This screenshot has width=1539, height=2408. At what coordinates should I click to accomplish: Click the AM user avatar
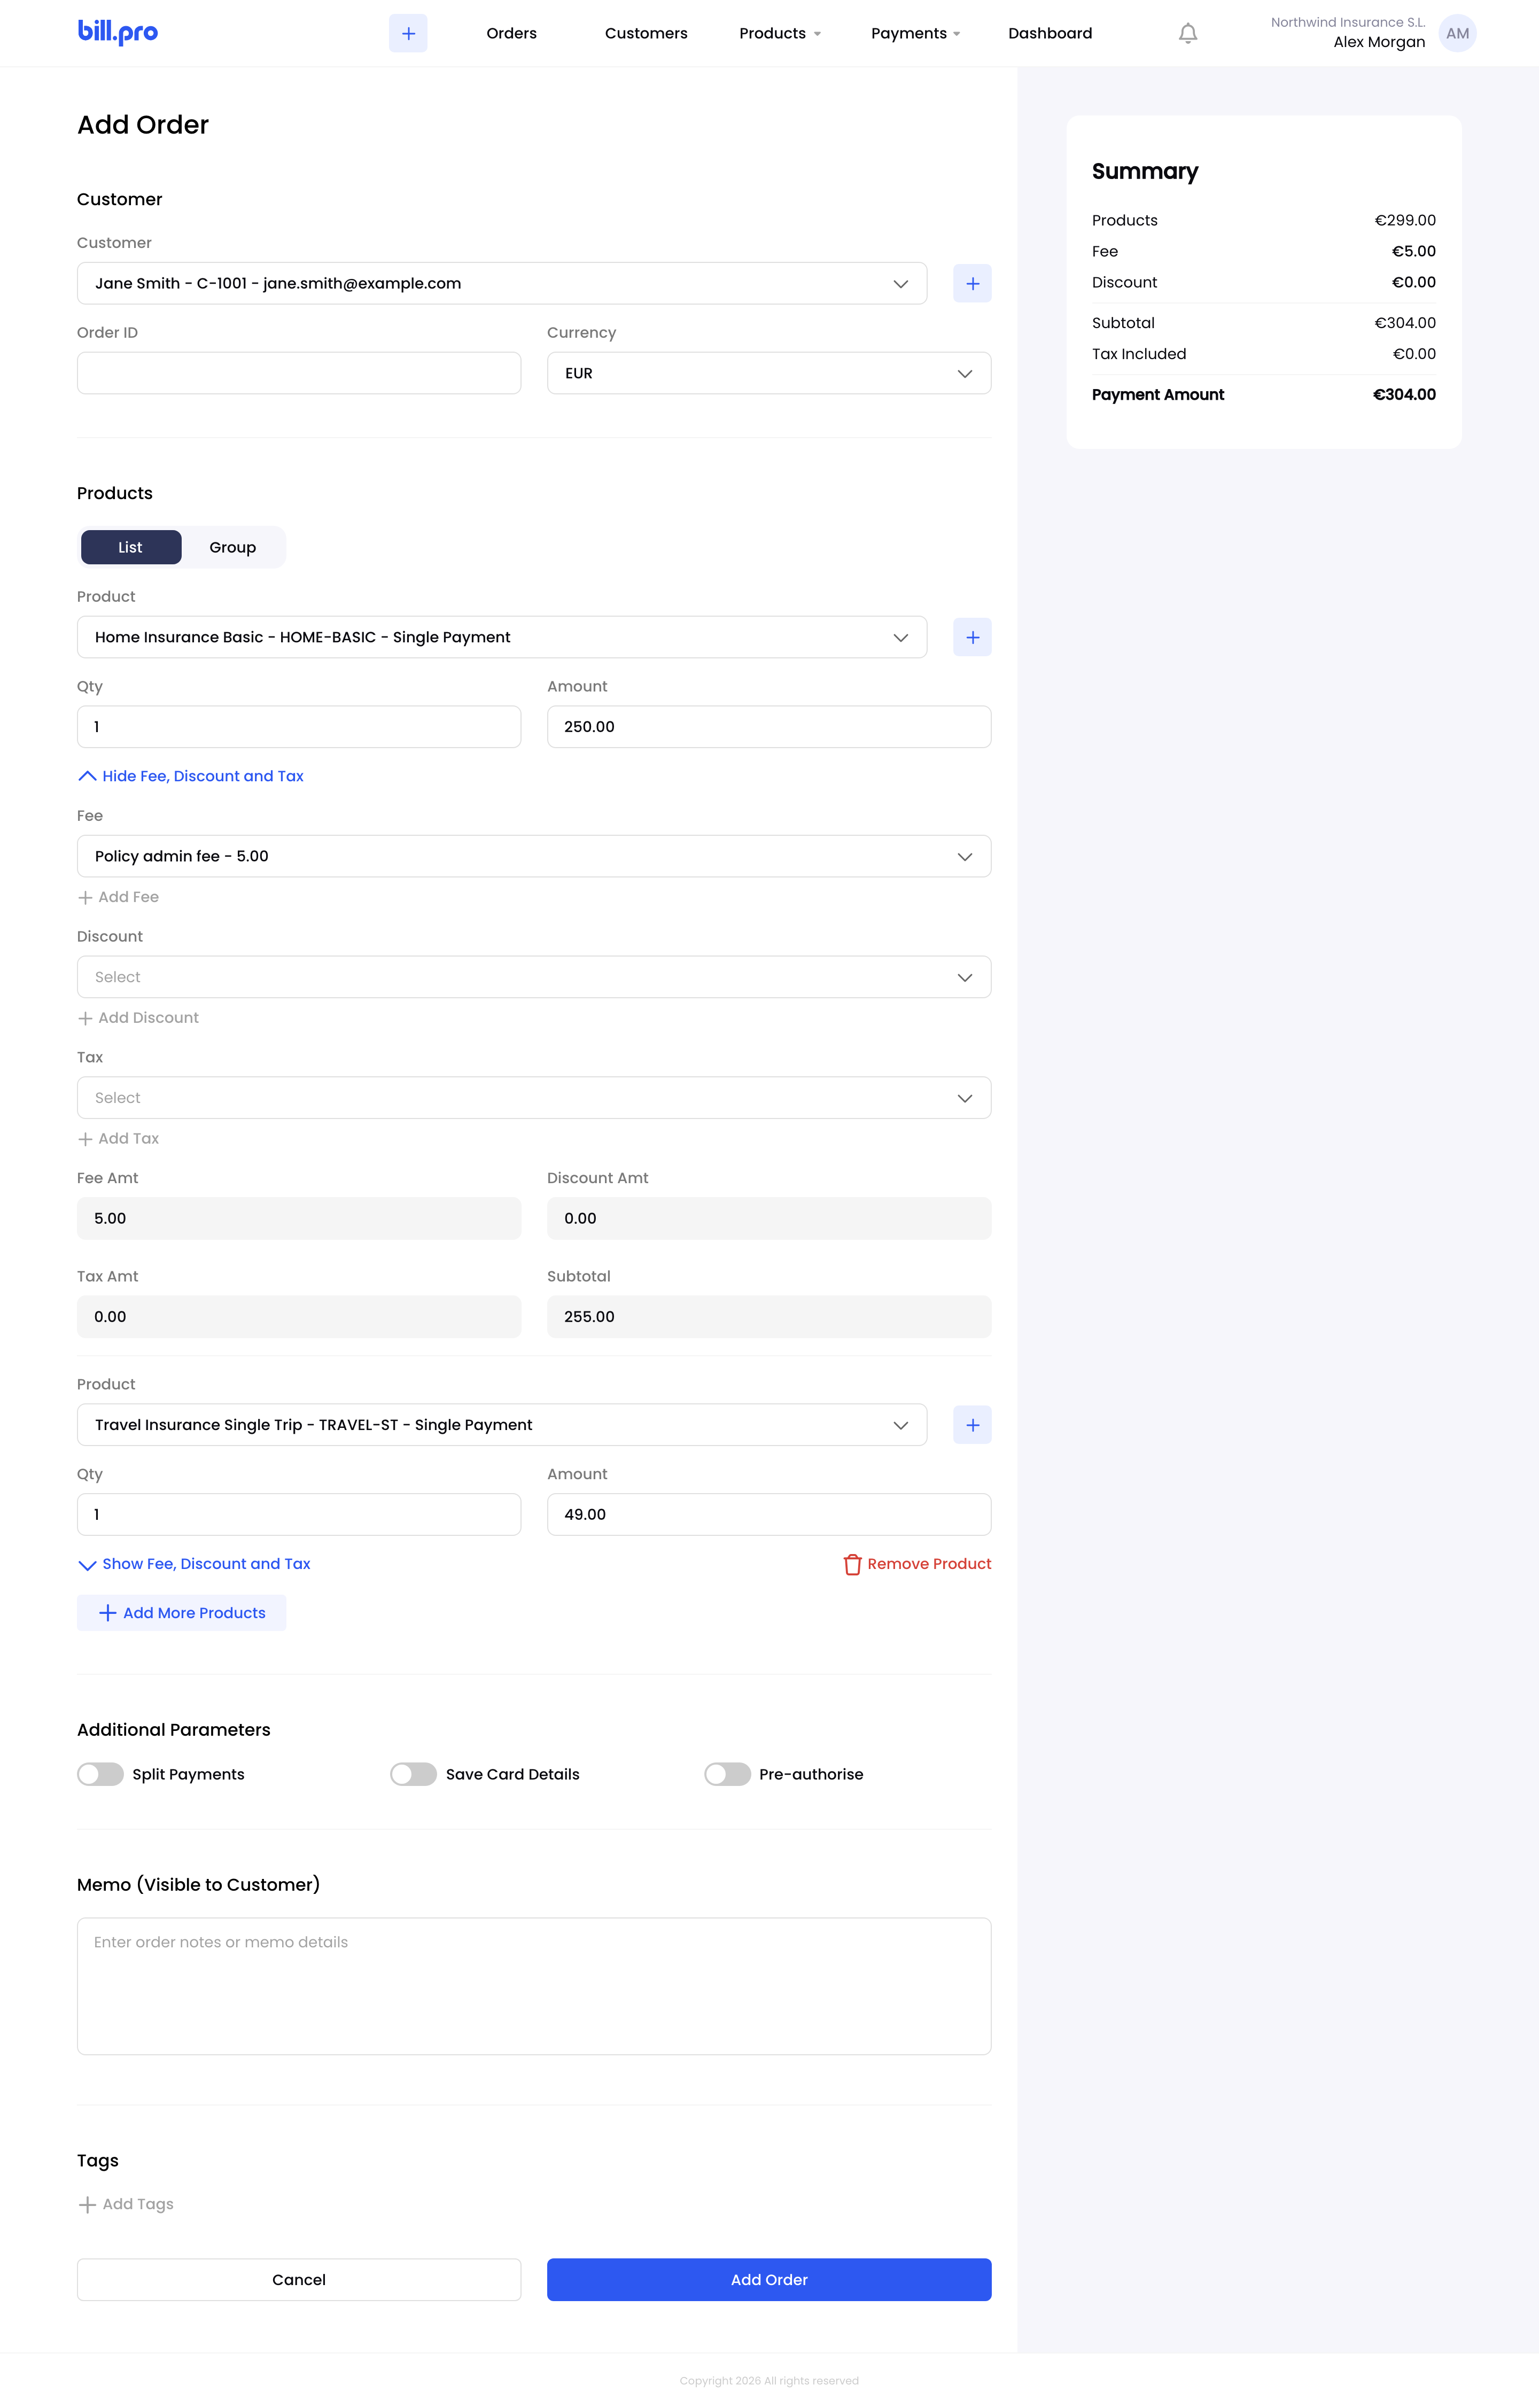tap(1457, 33)
